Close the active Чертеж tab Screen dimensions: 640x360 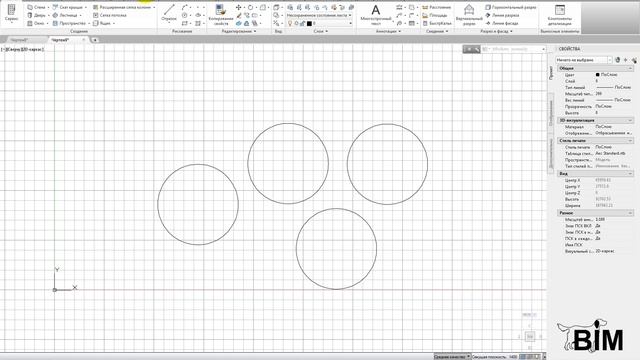84,40
